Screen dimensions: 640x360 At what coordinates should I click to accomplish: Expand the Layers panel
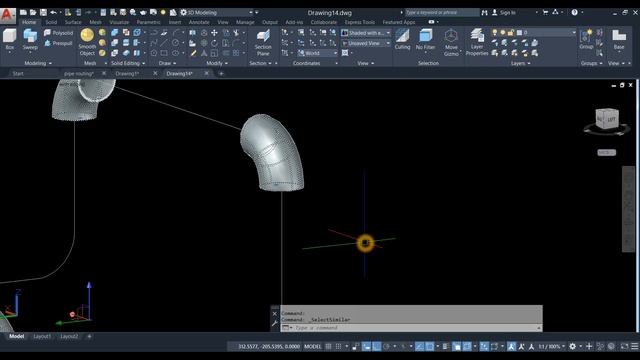[521, 63]
